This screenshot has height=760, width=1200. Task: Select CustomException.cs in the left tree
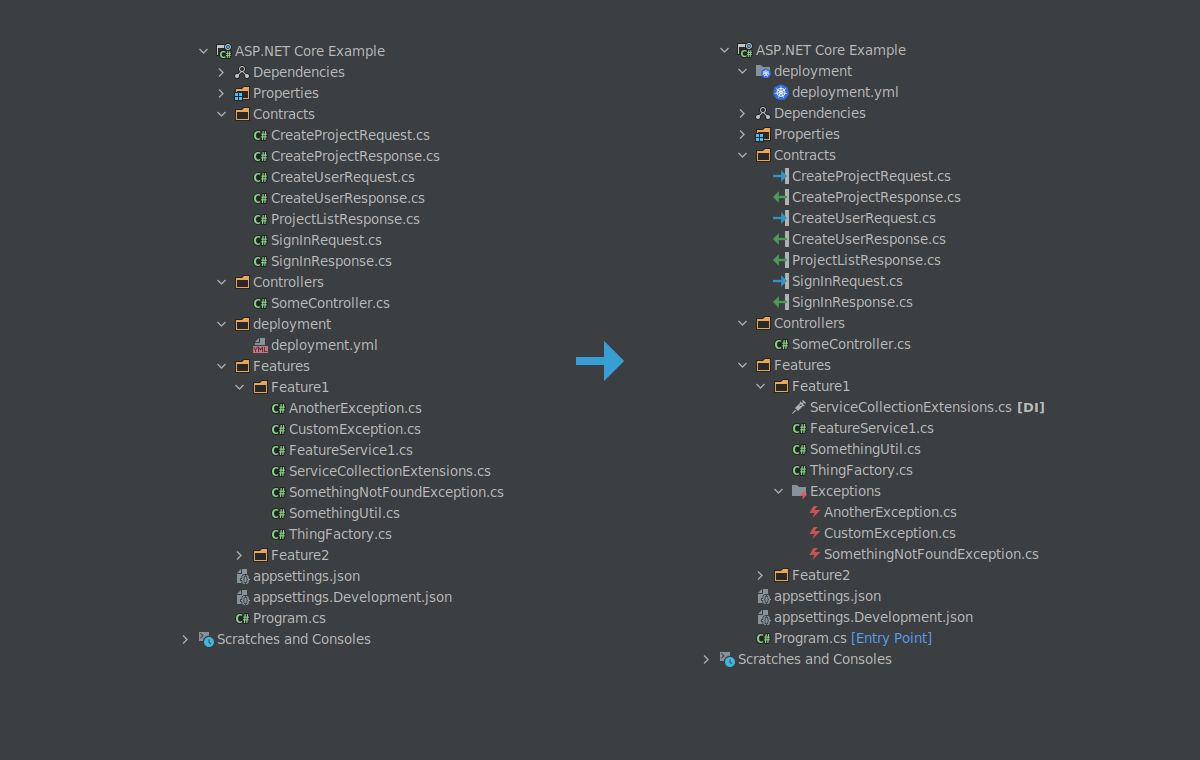point(355,429)
